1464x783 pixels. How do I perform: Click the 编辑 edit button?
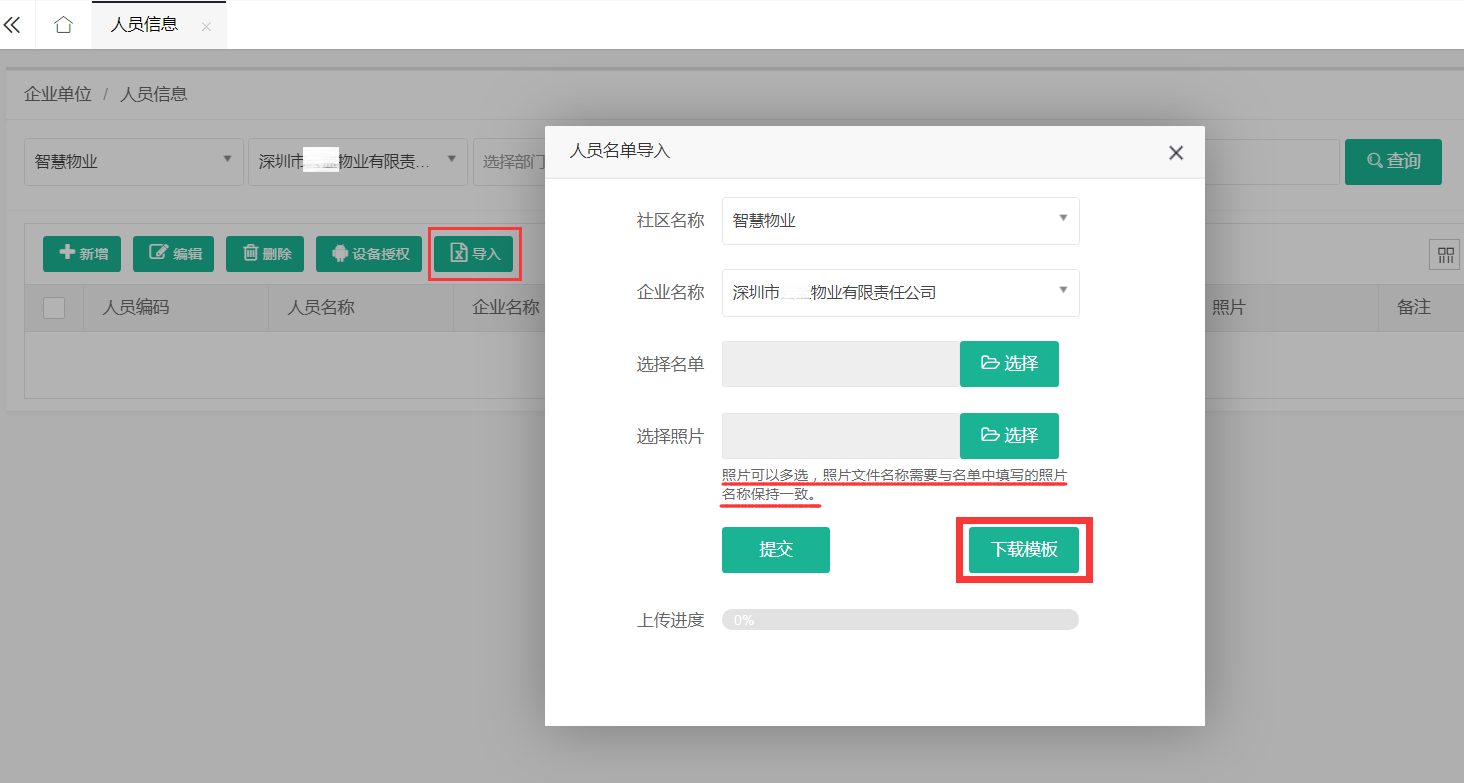pos(174,254)
